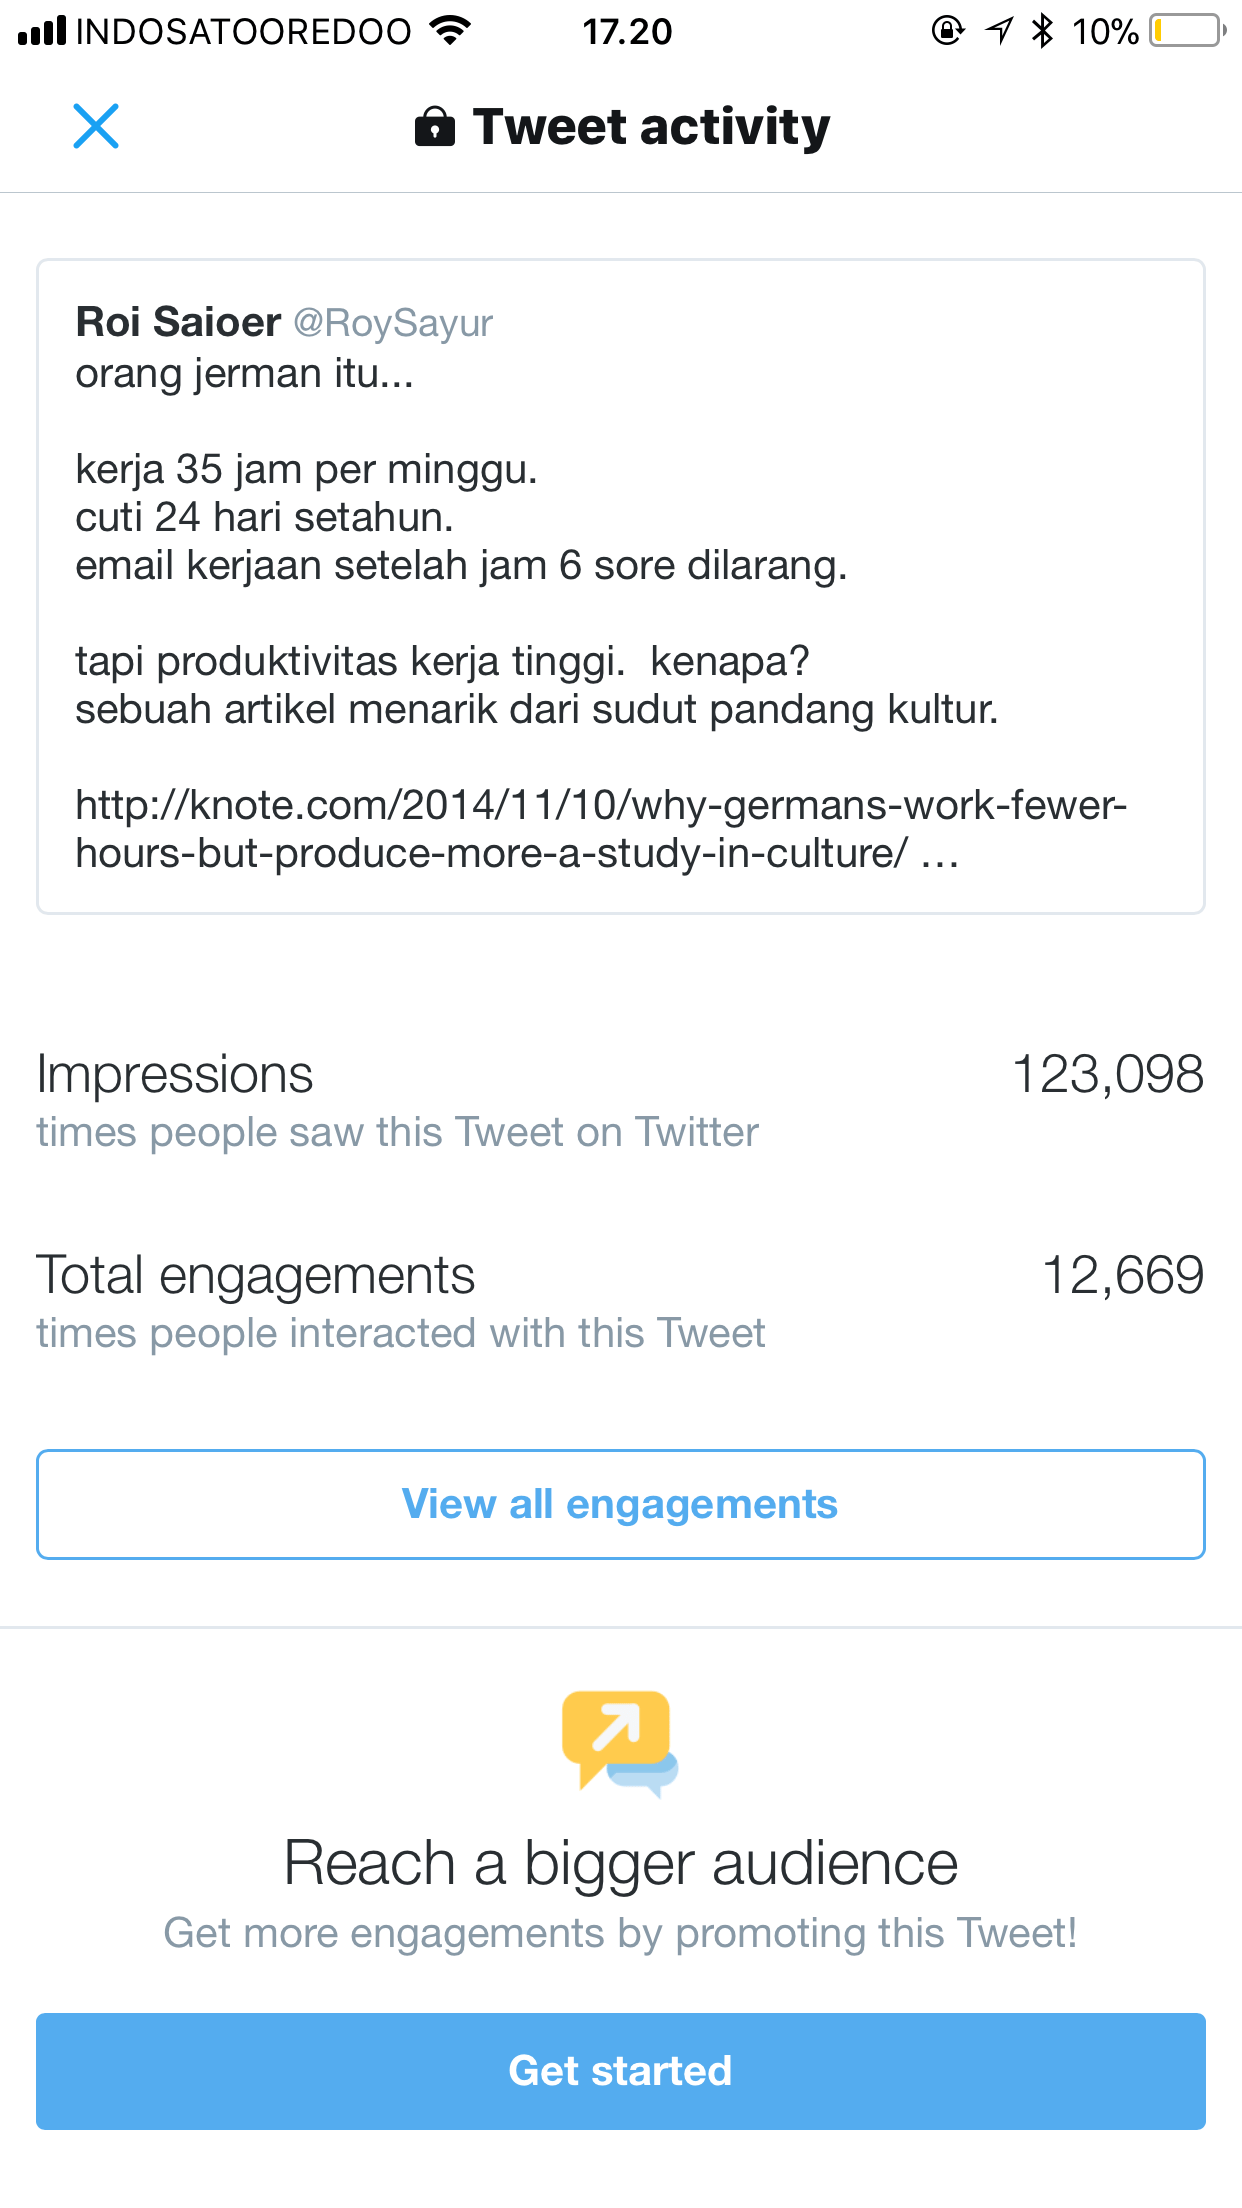Tap the 12,669 engagements count
Screen dimensions: 1242x2208
pyautogui.click(x=1123, y=1276)
